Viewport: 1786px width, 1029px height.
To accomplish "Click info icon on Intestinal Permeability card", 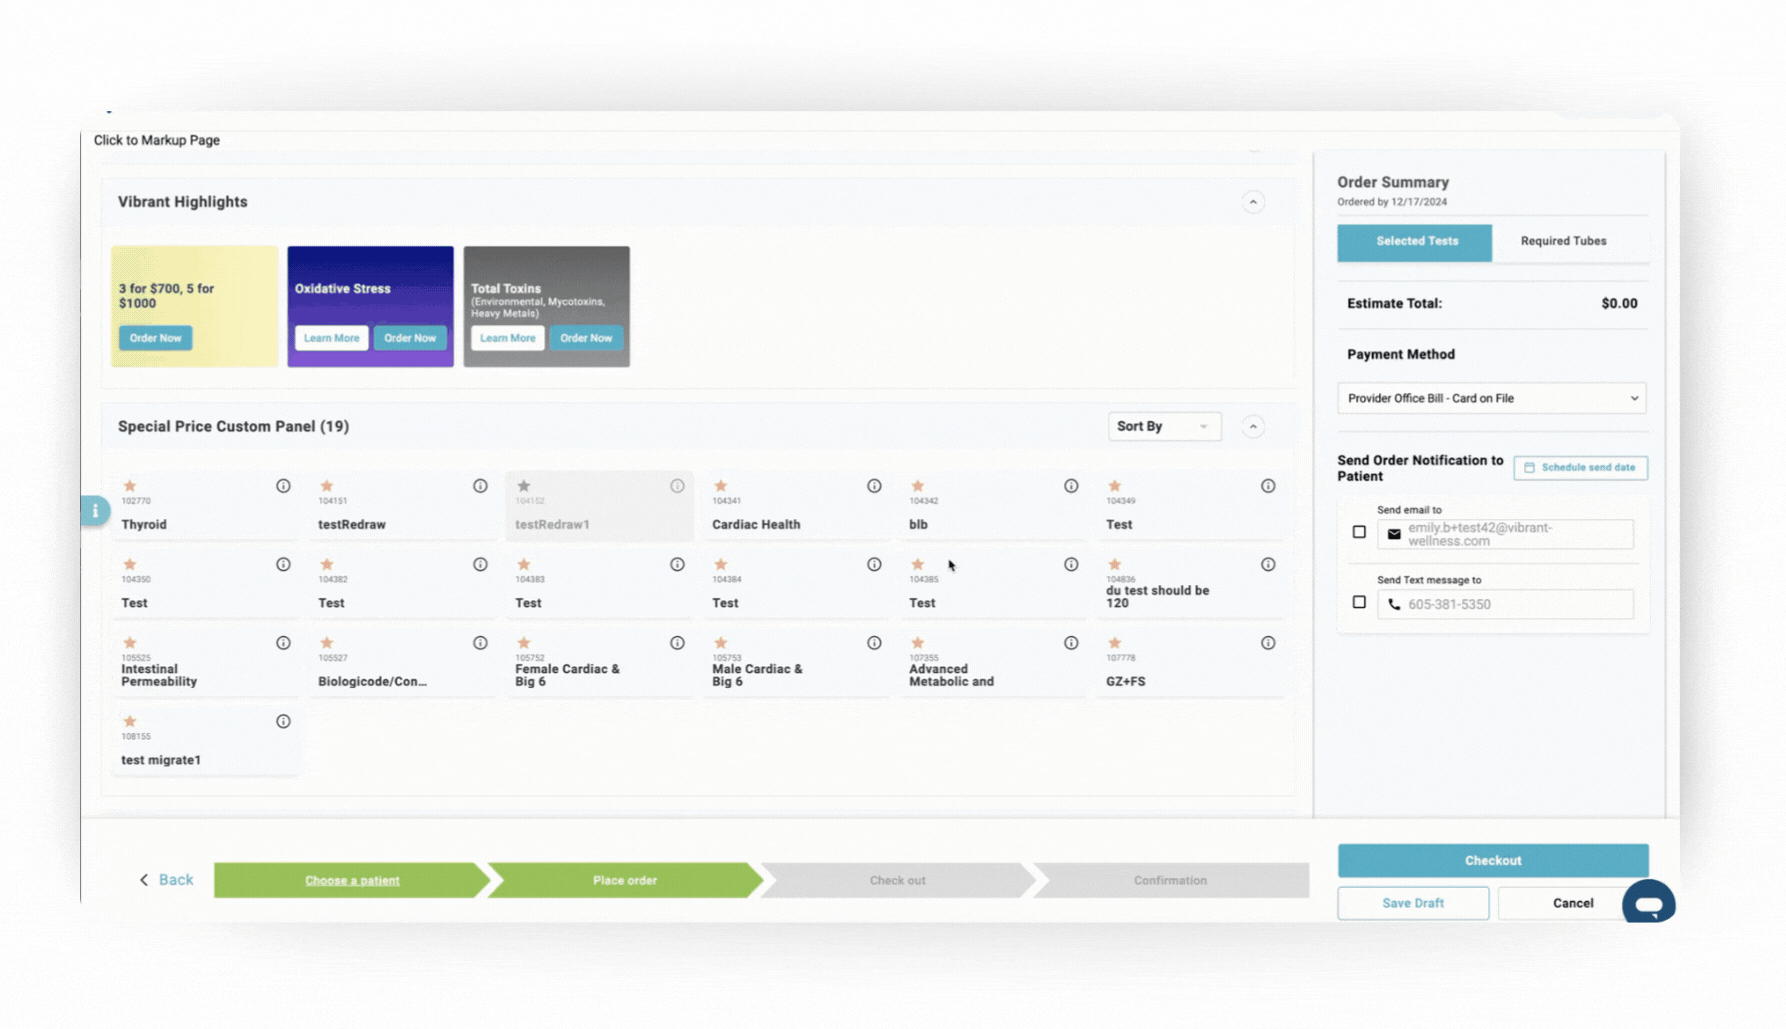I will 283,643.
